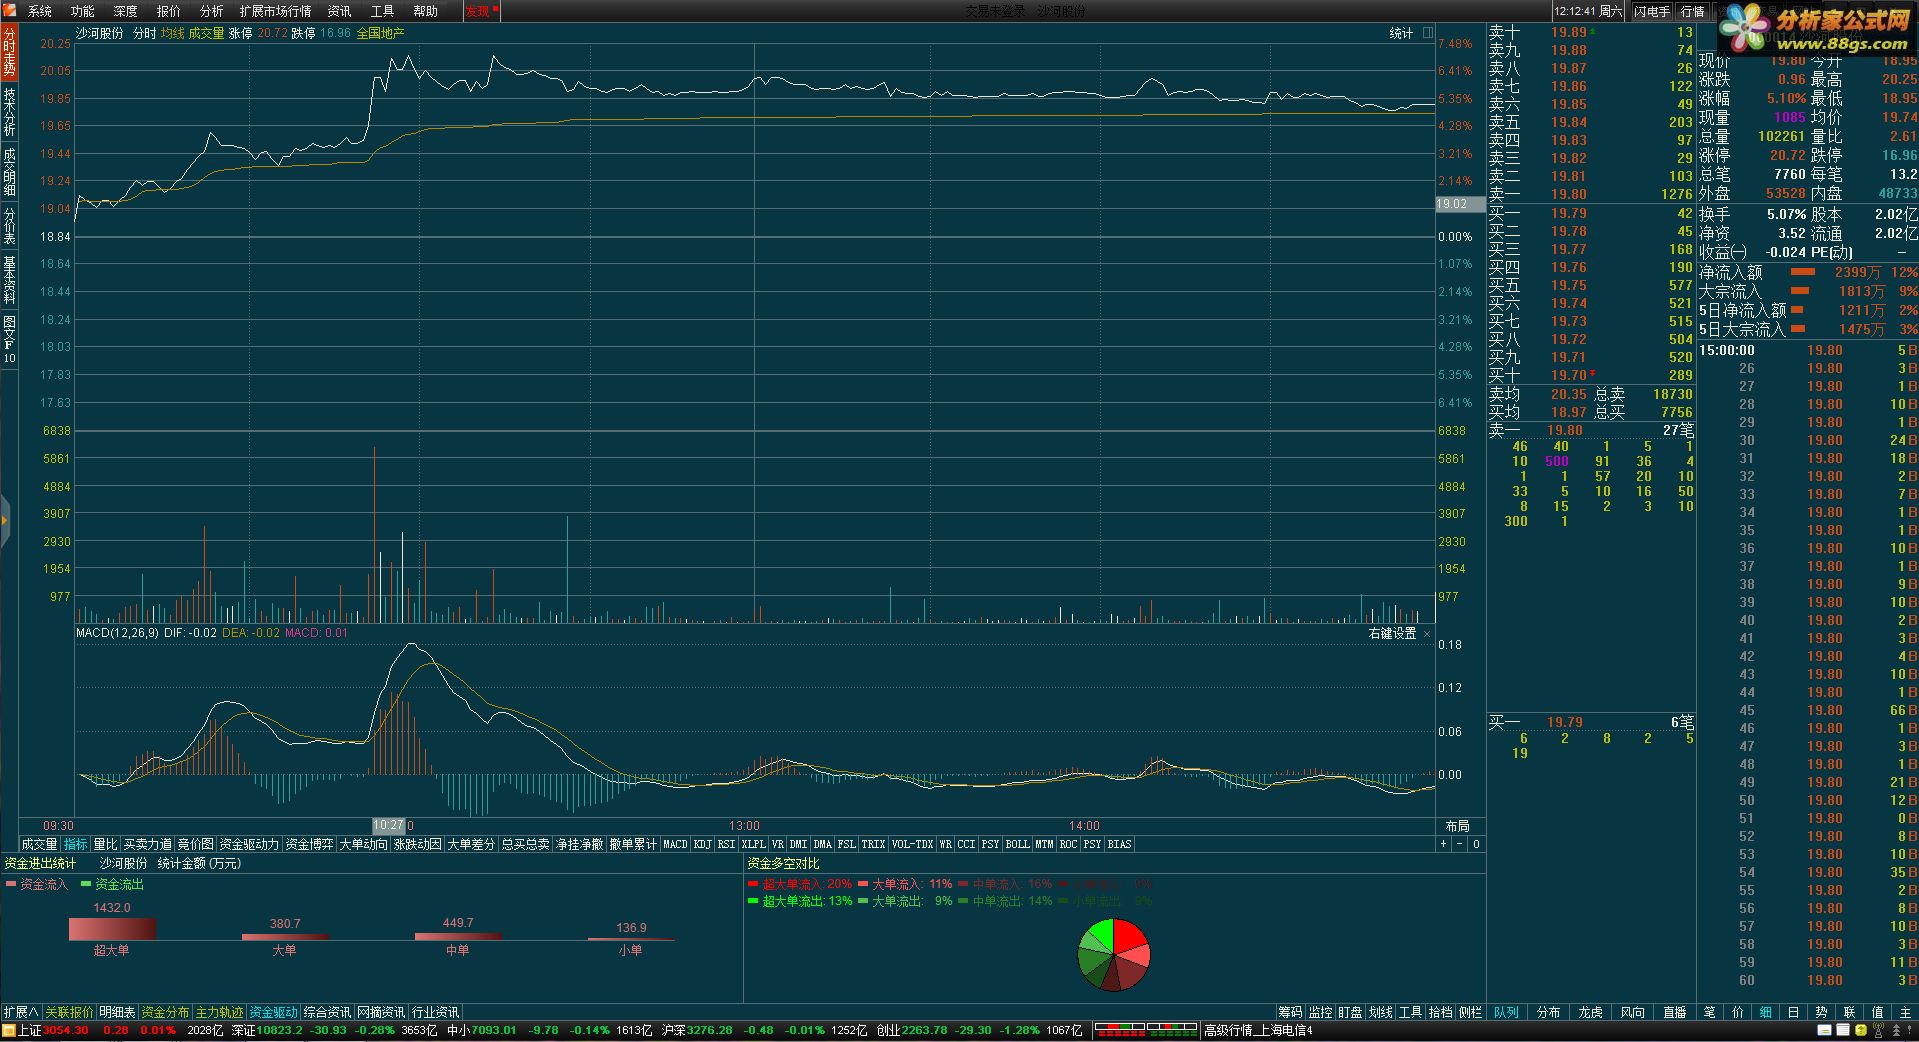Screen dimensions: 1919x1042
Task: Click the orange icon left of 上证 index
Action: 9,1030
